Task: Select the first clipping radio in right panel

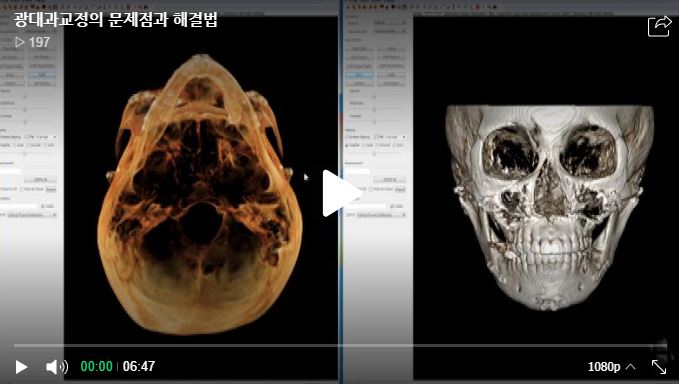Action: [x=347, y=145]
